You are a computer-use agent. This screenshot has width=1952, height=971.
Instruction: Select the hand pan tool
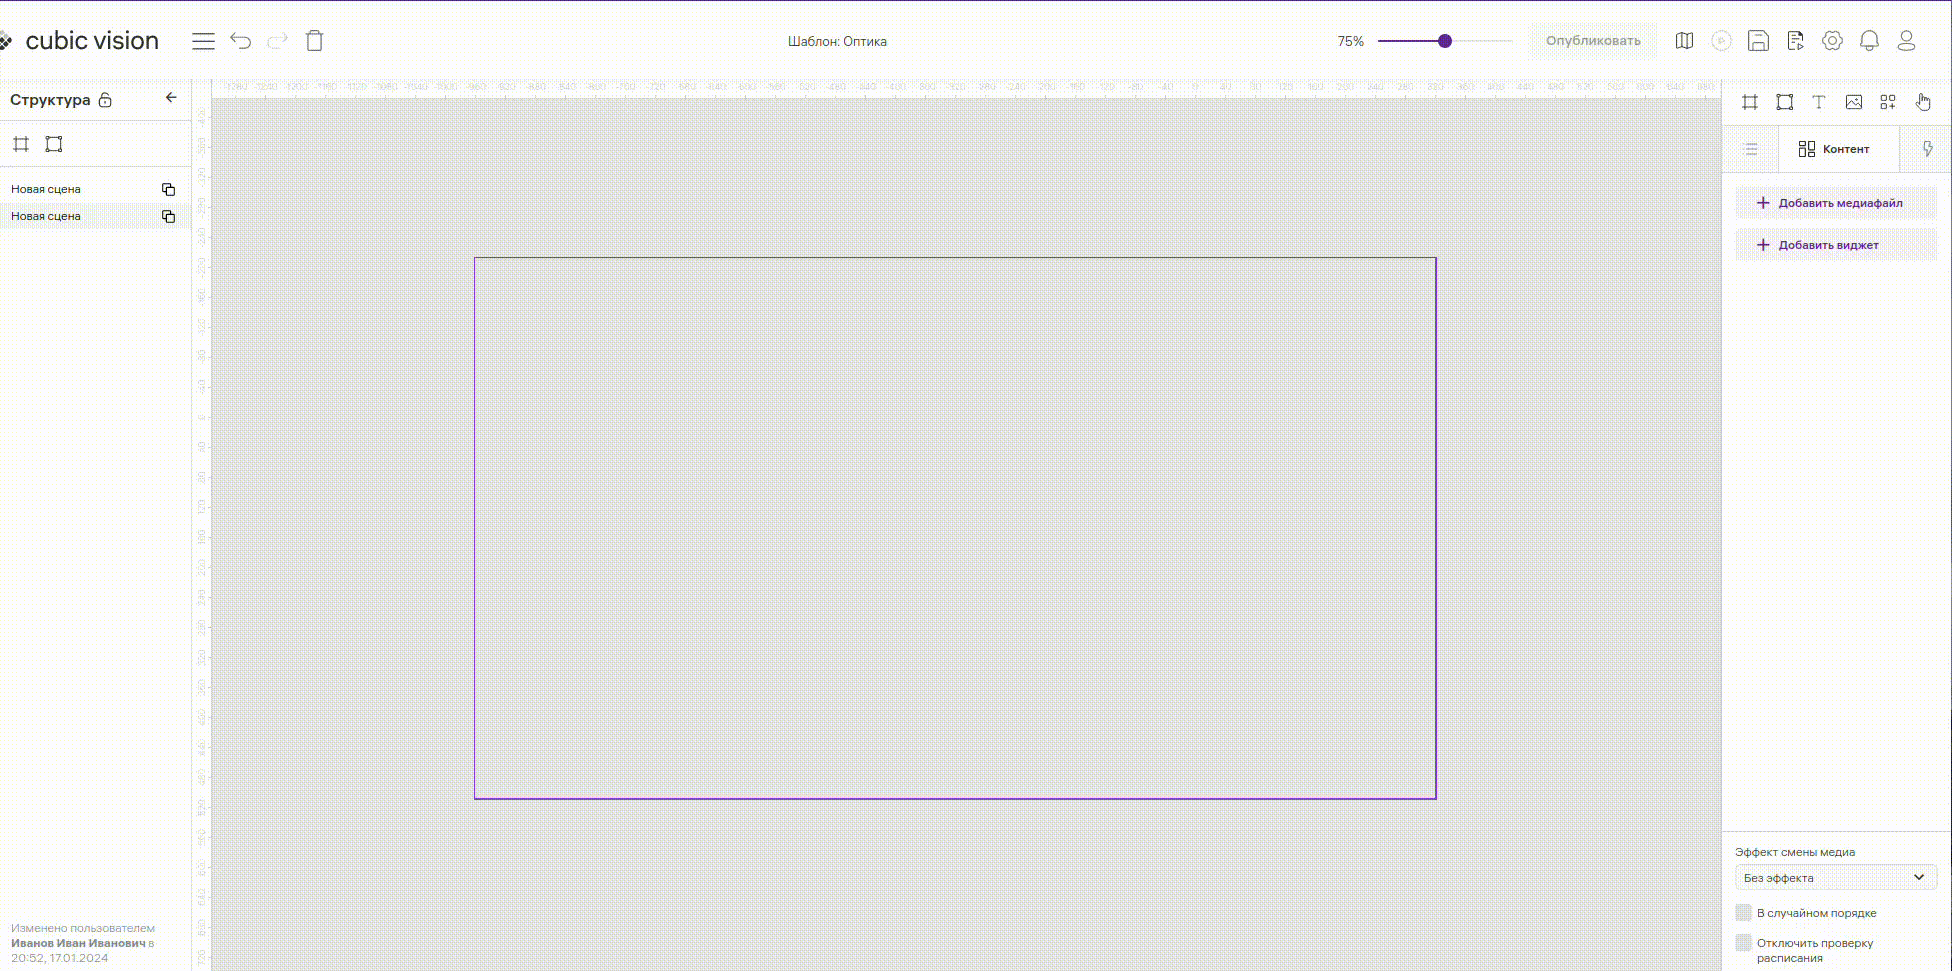(x=1923, y=102)
